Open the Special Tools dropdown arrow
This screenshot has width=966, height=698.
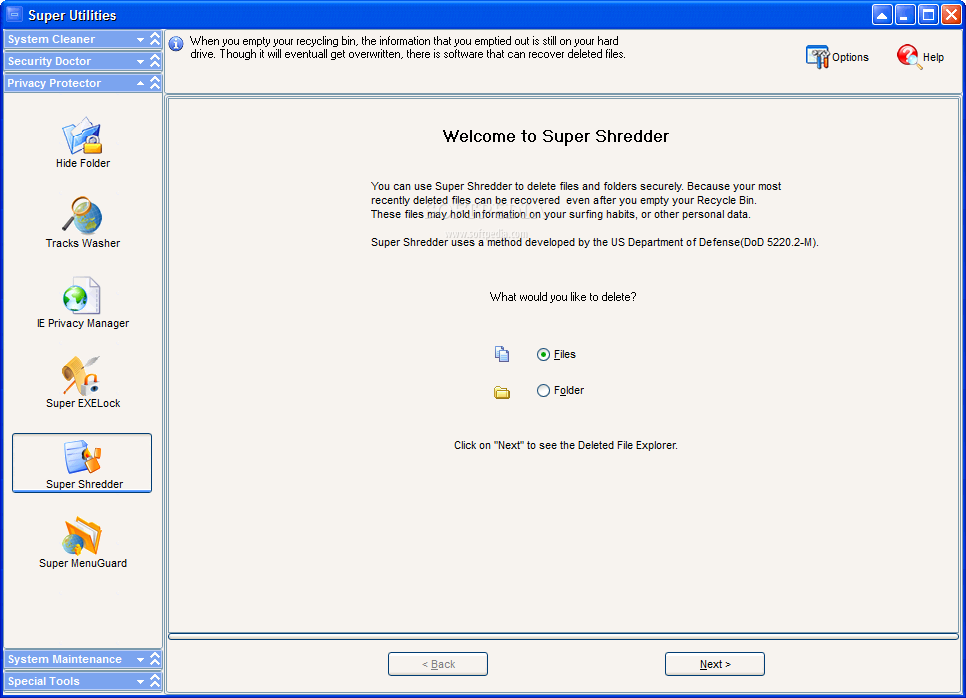[140, 682]
